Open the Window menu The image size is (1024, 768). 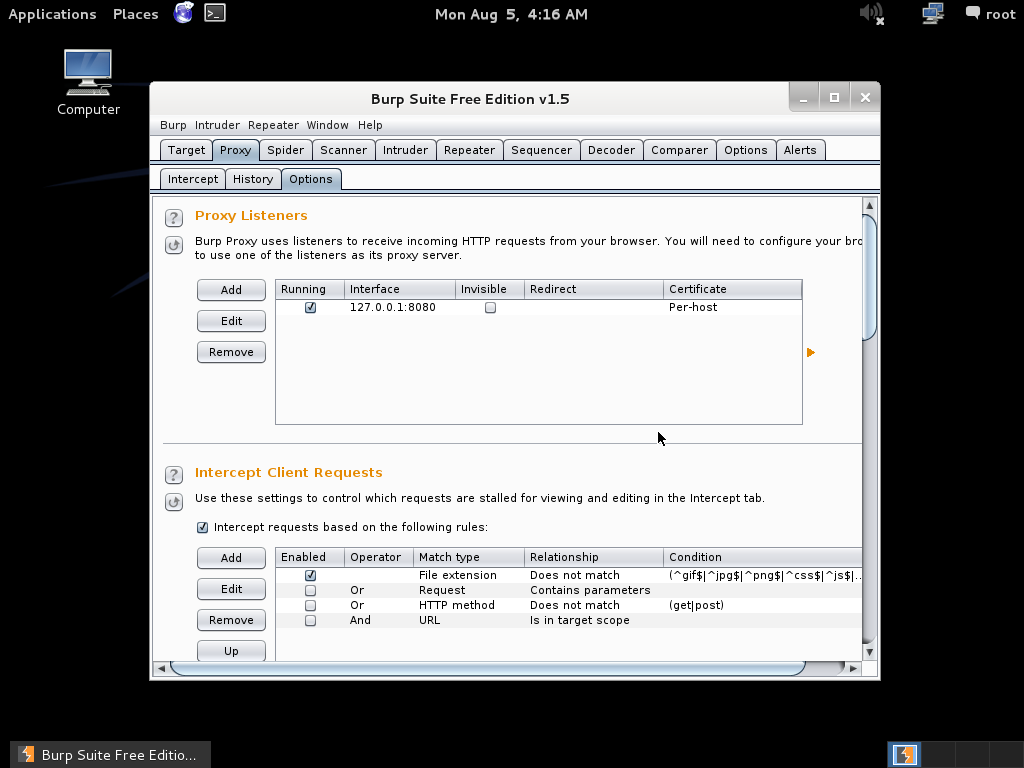coord(327,125)
